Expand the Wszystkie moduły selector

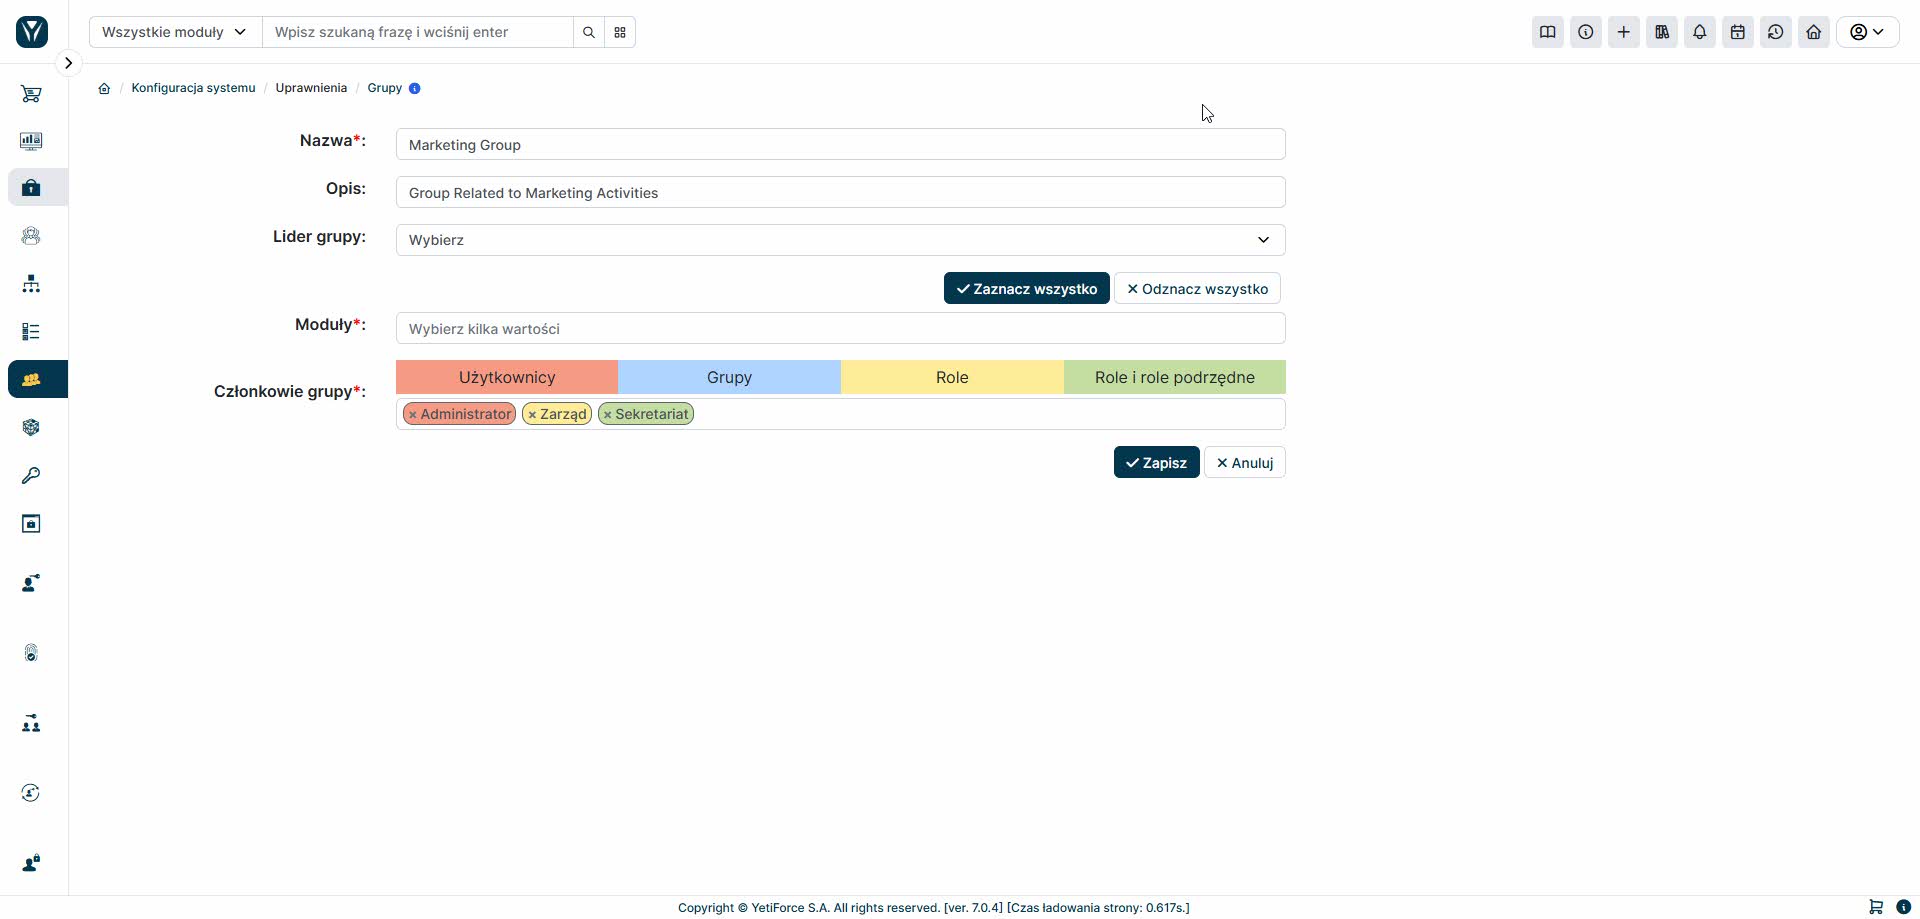(x=175, y=32)
